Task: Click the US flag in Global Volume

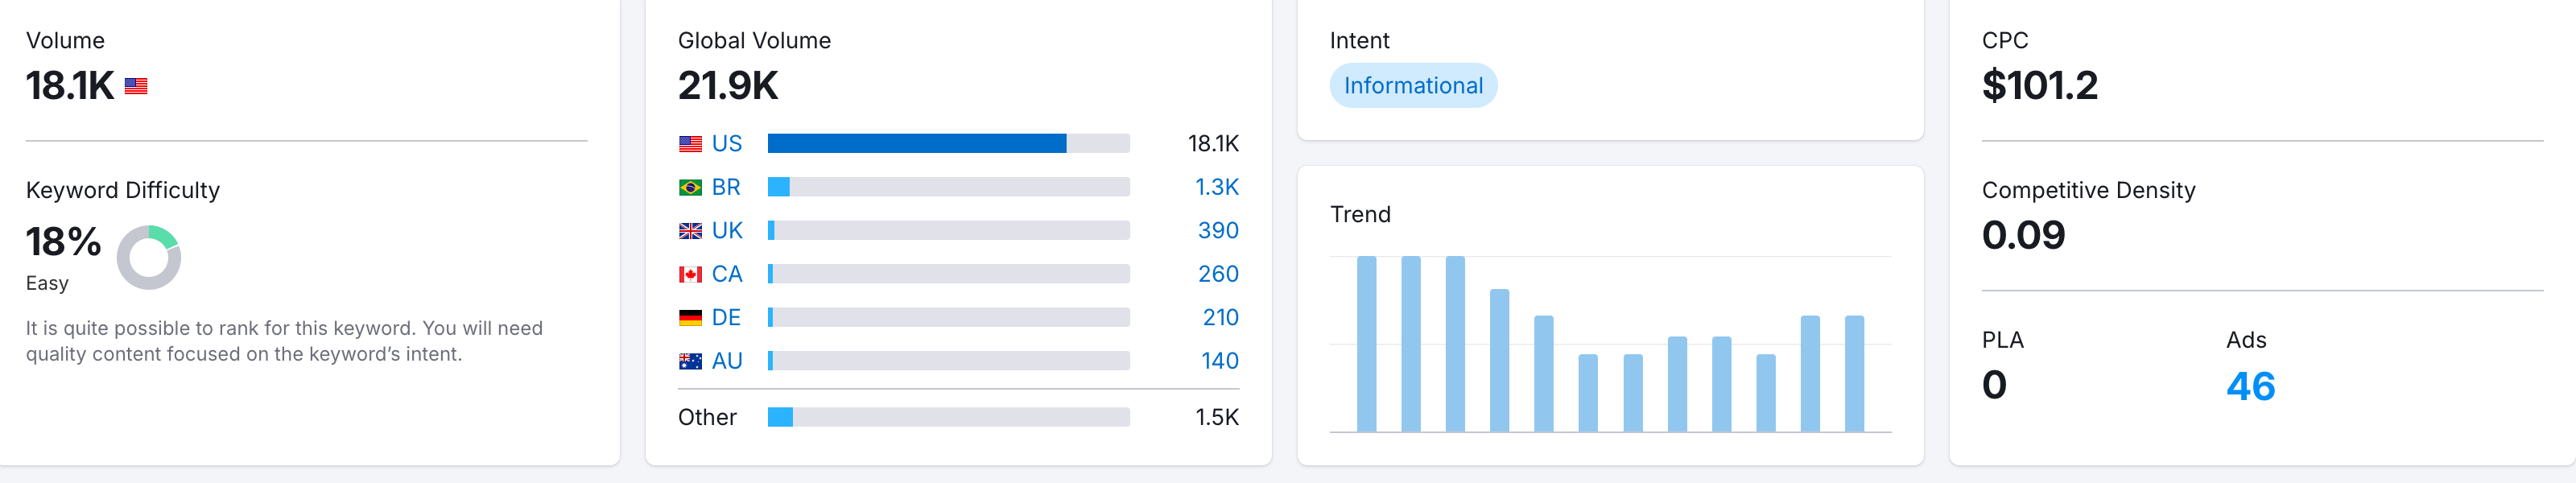Action: click(x=690, y=144)
